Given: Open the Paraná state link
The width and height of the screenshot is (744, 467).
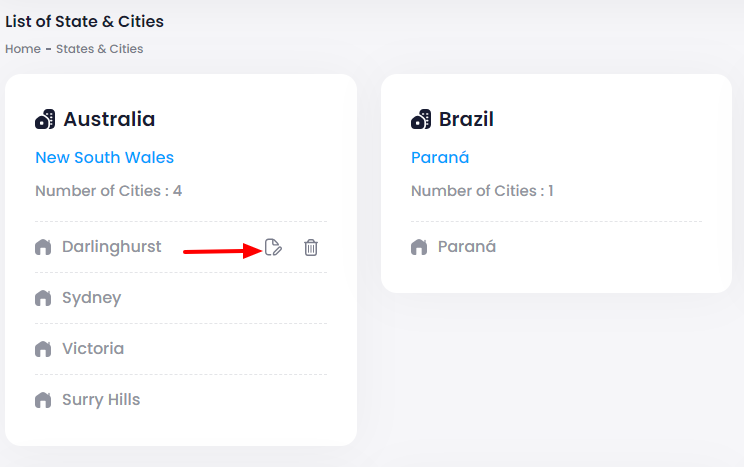Looking at the screenshot, I should tap(440, 157).
